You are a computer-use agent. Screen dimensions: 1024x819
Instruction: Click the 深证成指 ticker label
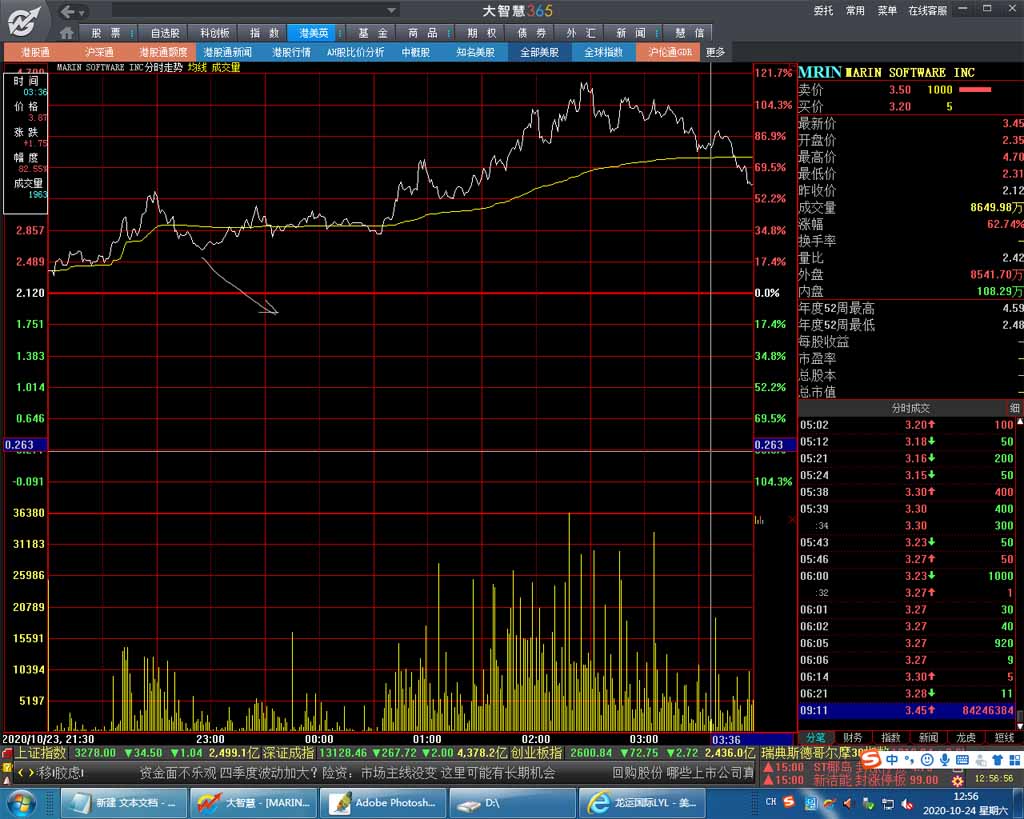tap(288, 753)
